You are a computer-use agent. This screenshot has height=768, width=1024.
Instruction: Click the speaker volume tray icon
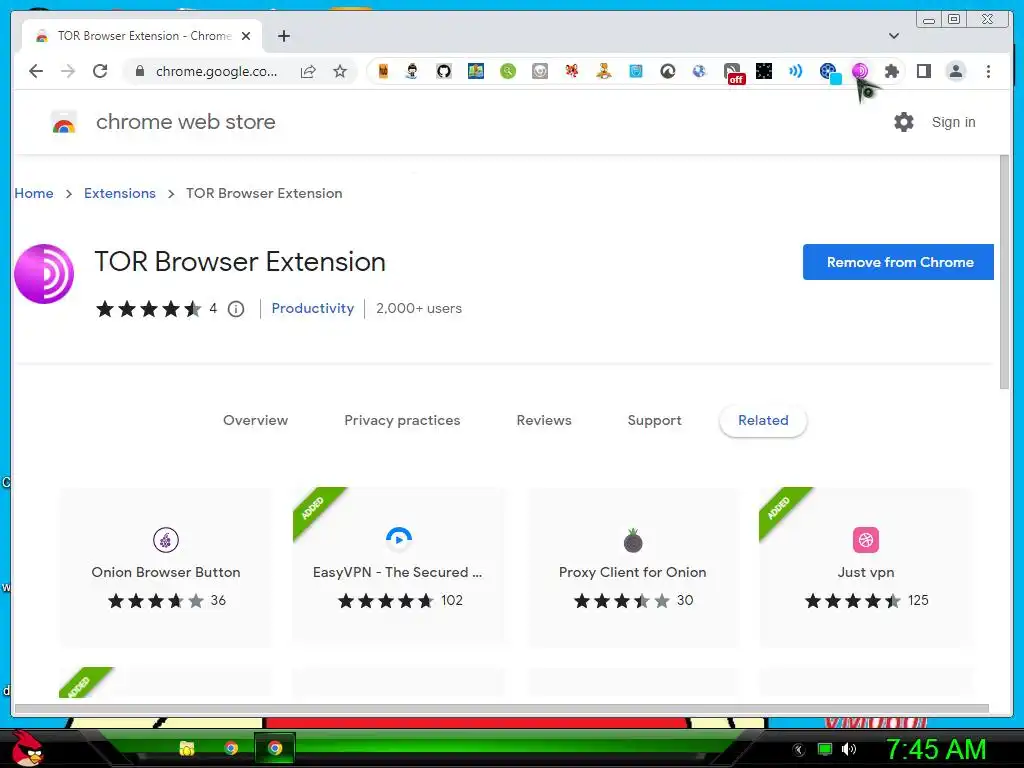849,749
